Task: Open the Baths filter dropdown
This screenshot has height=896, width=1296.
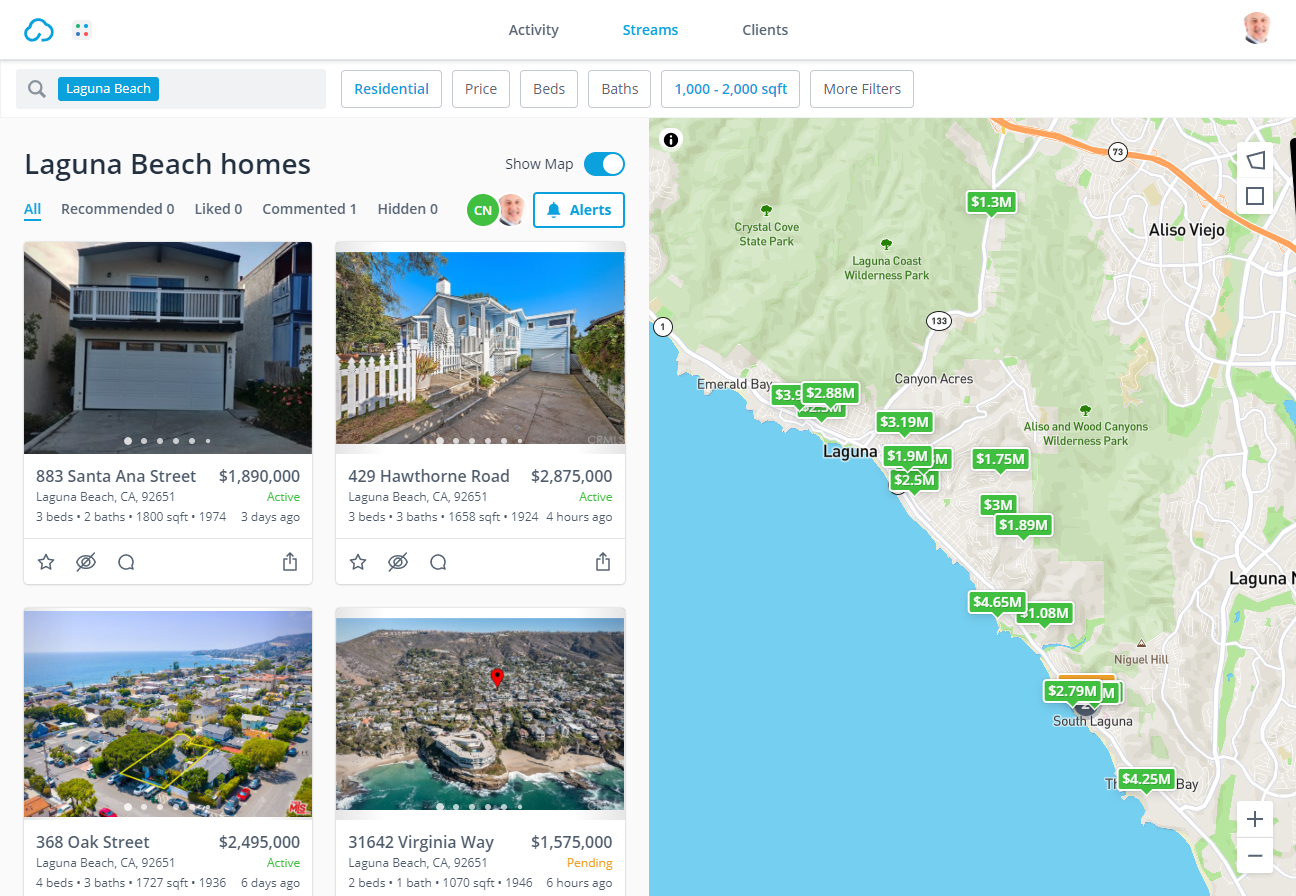Action: coord(620,89)
